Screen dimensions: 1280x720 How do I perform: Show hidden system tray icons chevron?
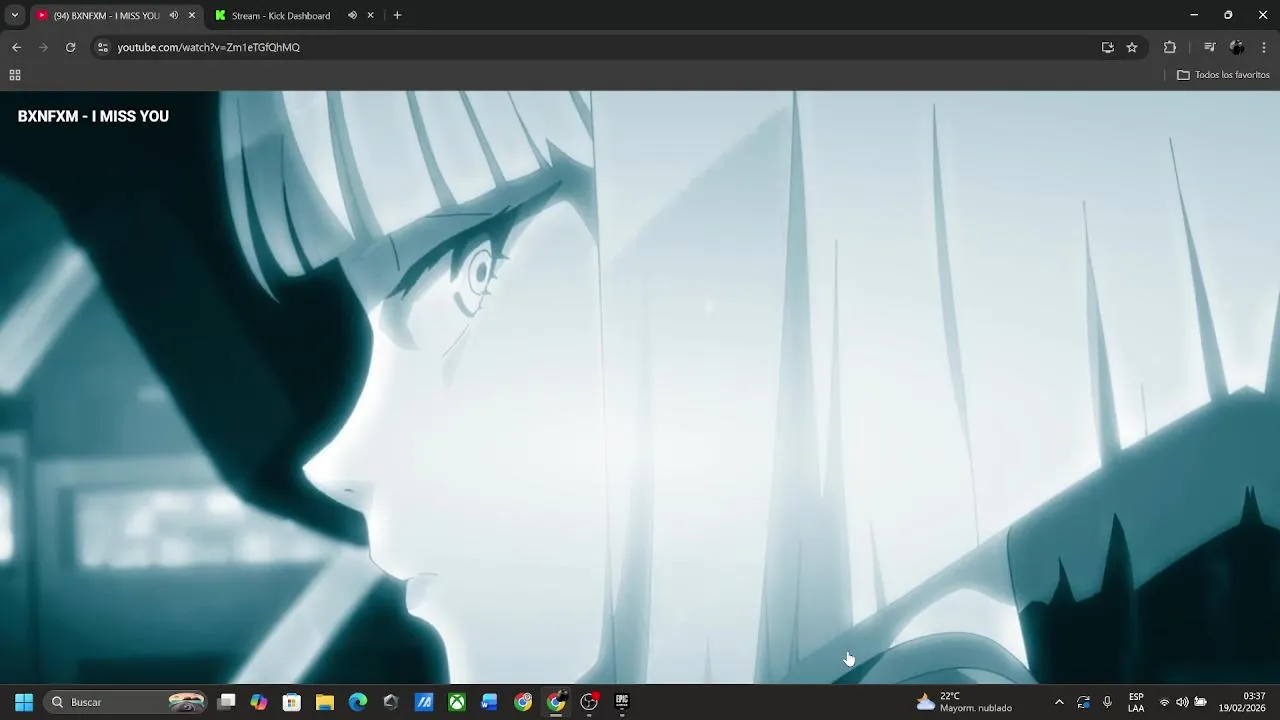(1059, 702)
